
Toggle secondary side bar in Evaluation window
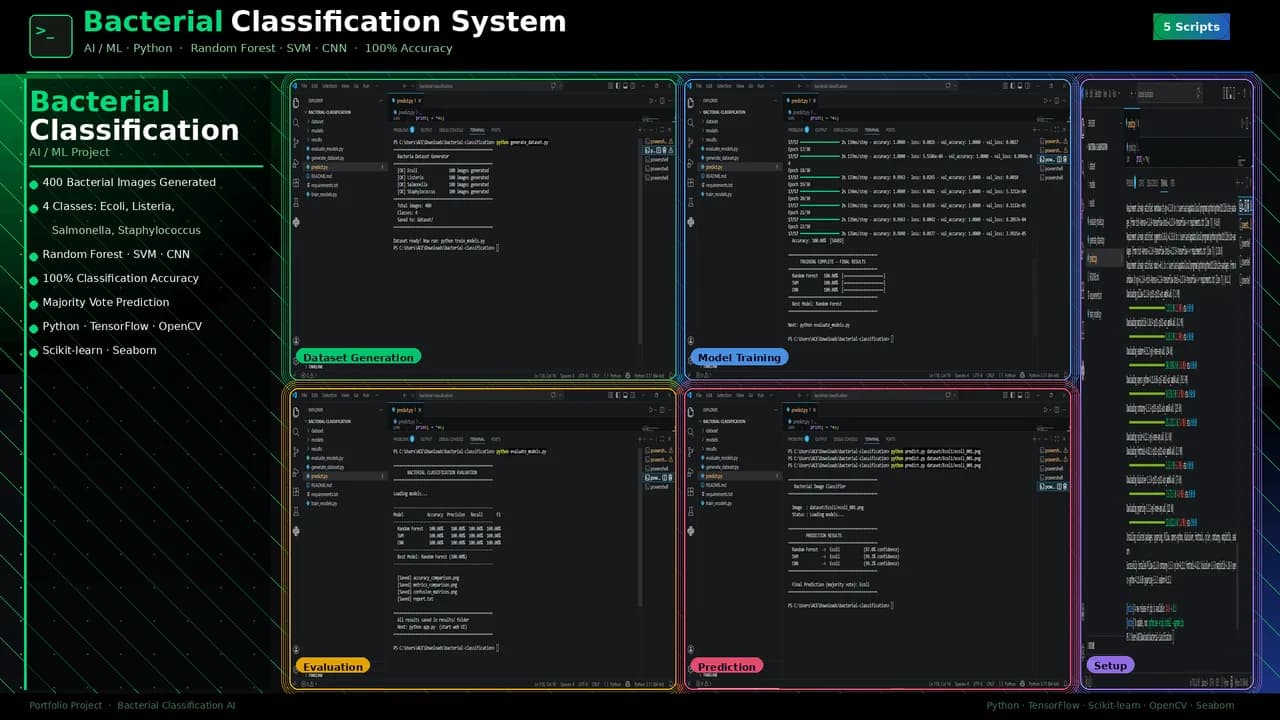[x=630, y=394]
